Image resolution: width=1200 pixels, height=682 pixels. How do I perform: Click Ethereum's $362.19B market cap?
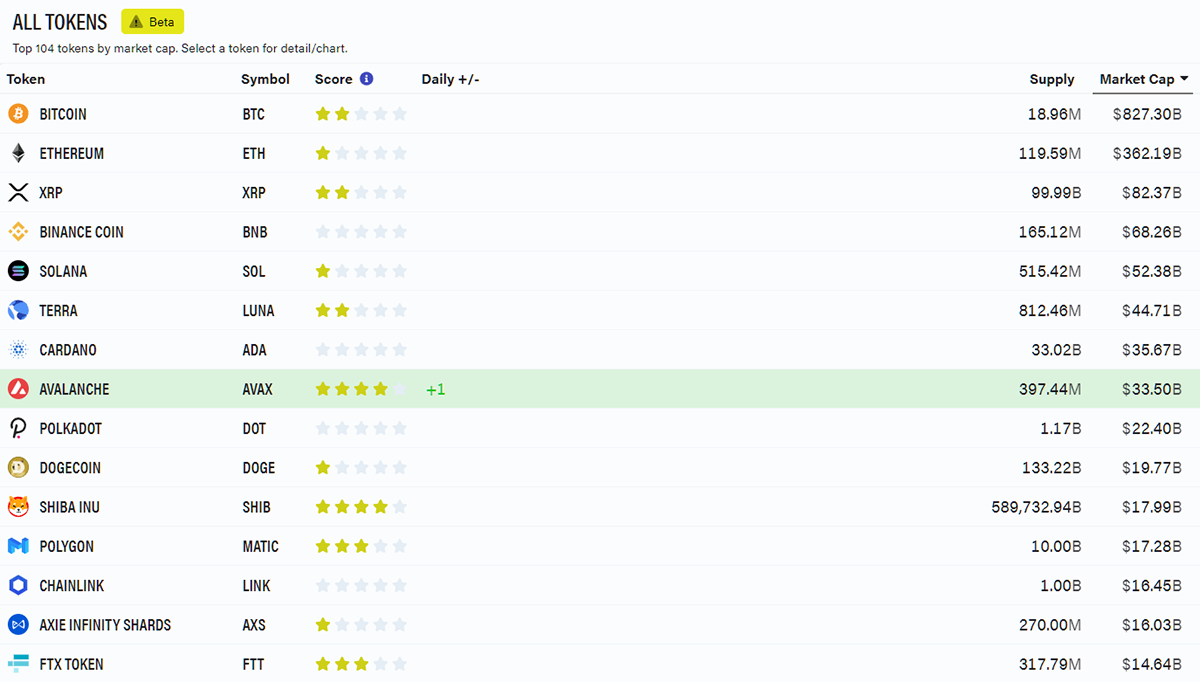1147,153
